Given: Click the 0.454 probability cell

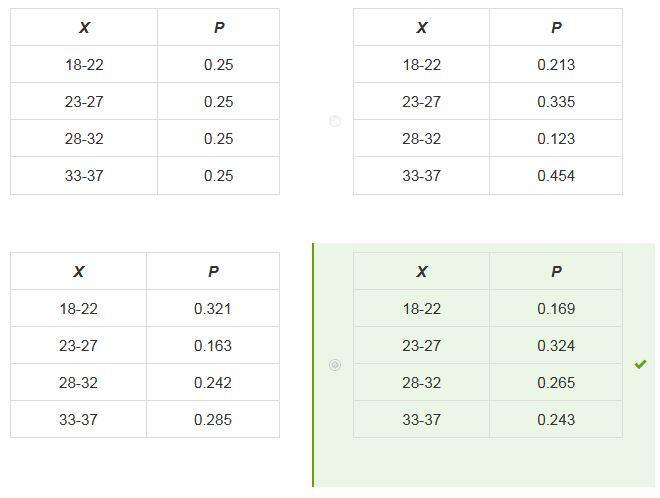Looking at the screenshot, I should pos(555,176).
